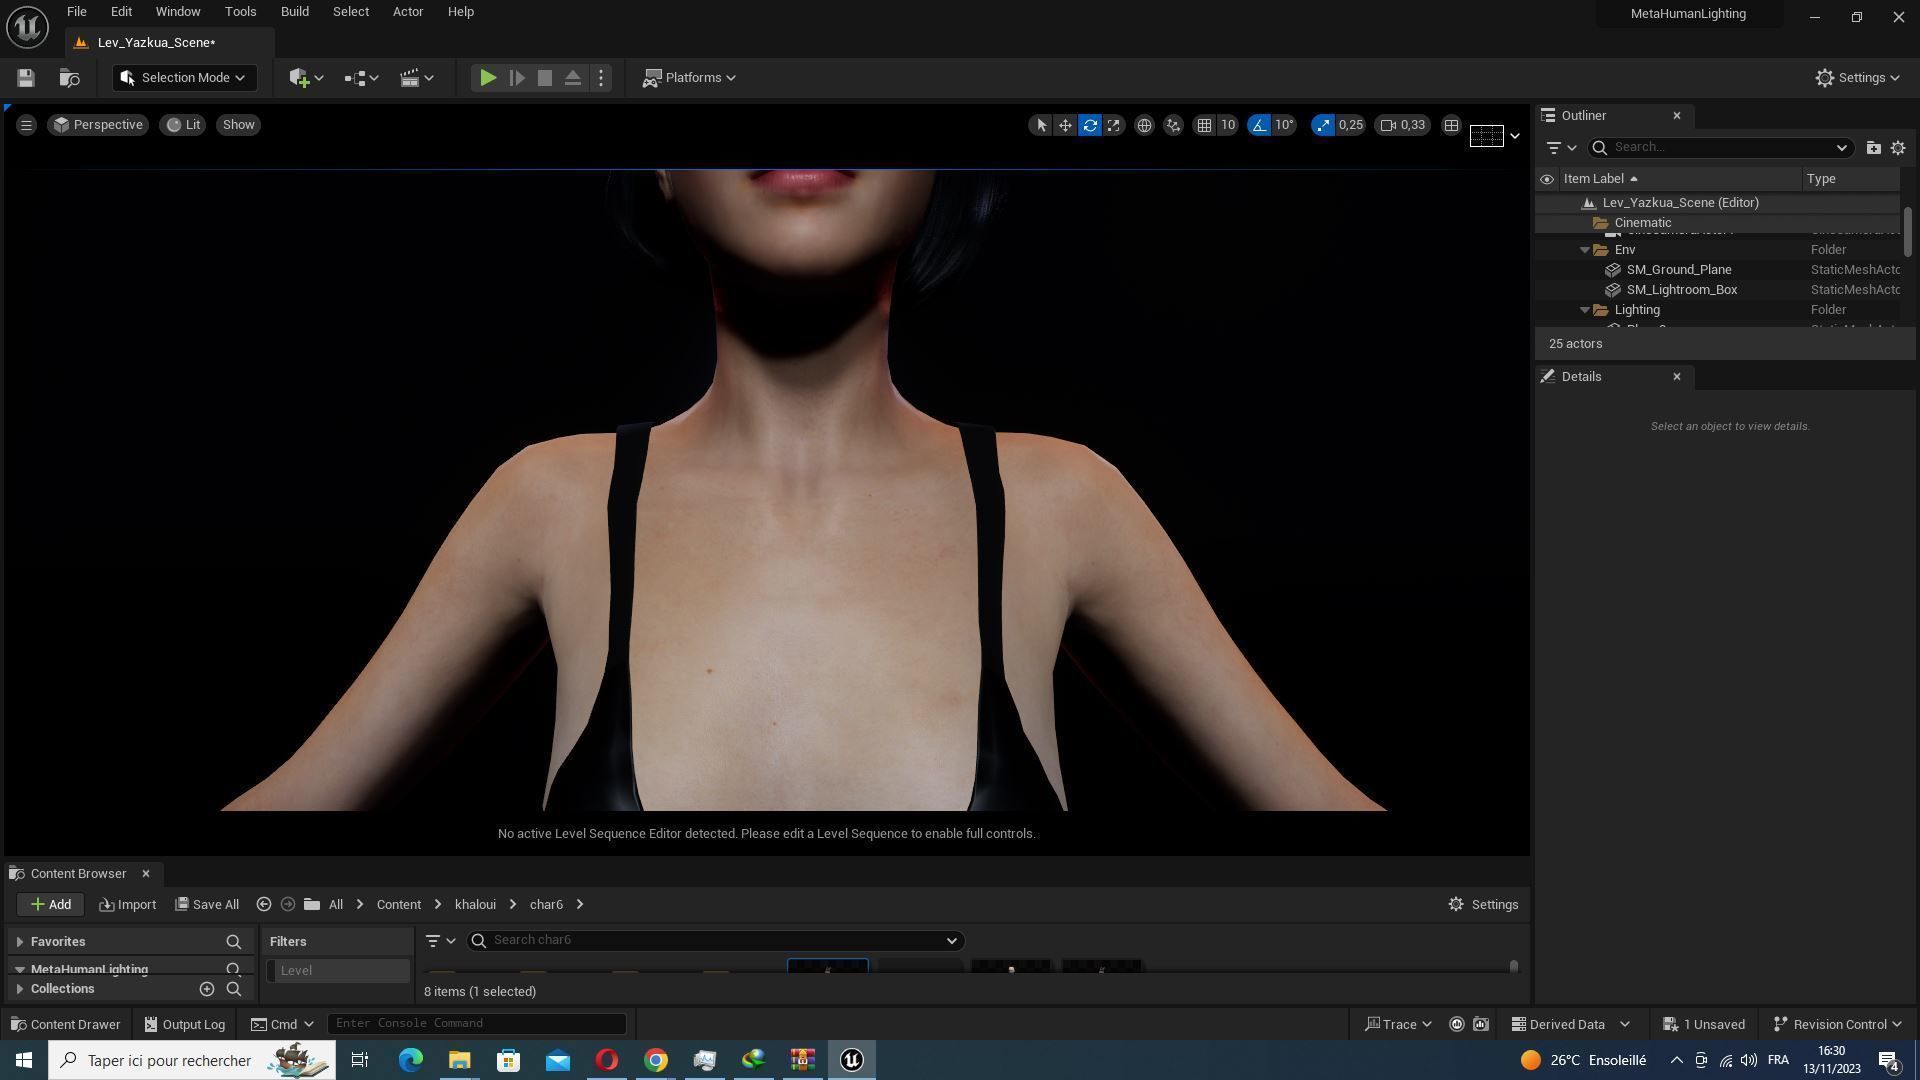Open Revision Control dropdown
The width and height of the screenshot is (1920, 1080).
1838,1025
